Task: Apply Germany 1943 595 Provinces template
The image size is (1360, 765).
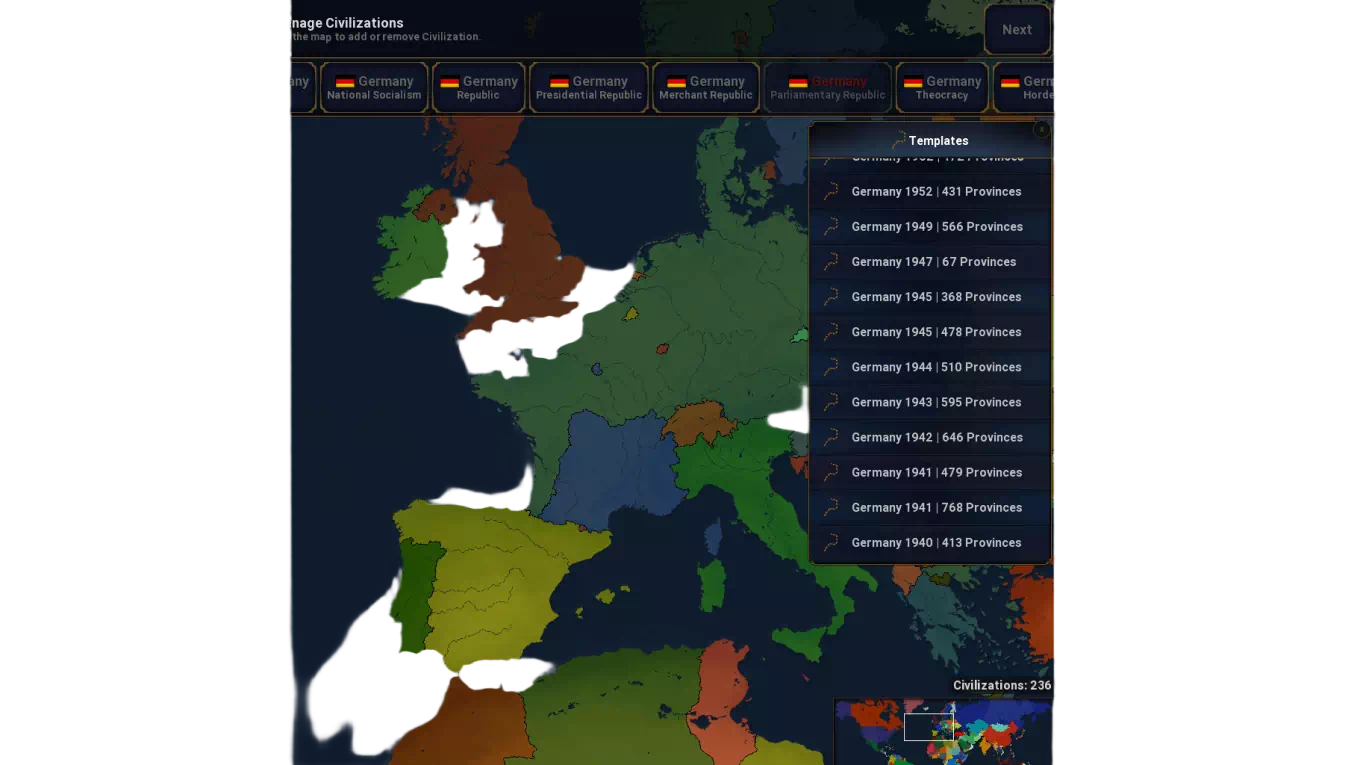Action: [x=936, y=402]
